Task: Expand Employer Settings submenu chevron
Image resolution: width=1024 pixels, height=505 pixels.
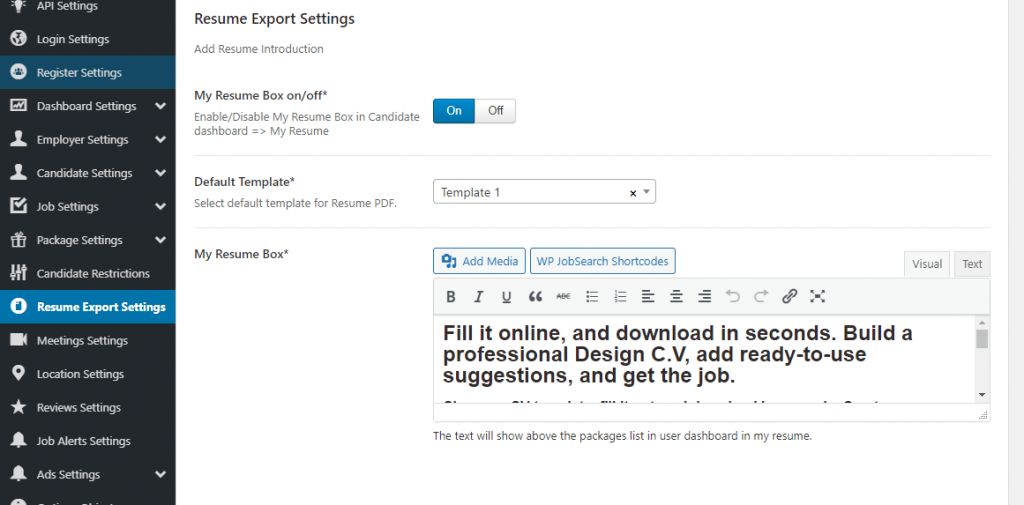Action: point(161,139)
